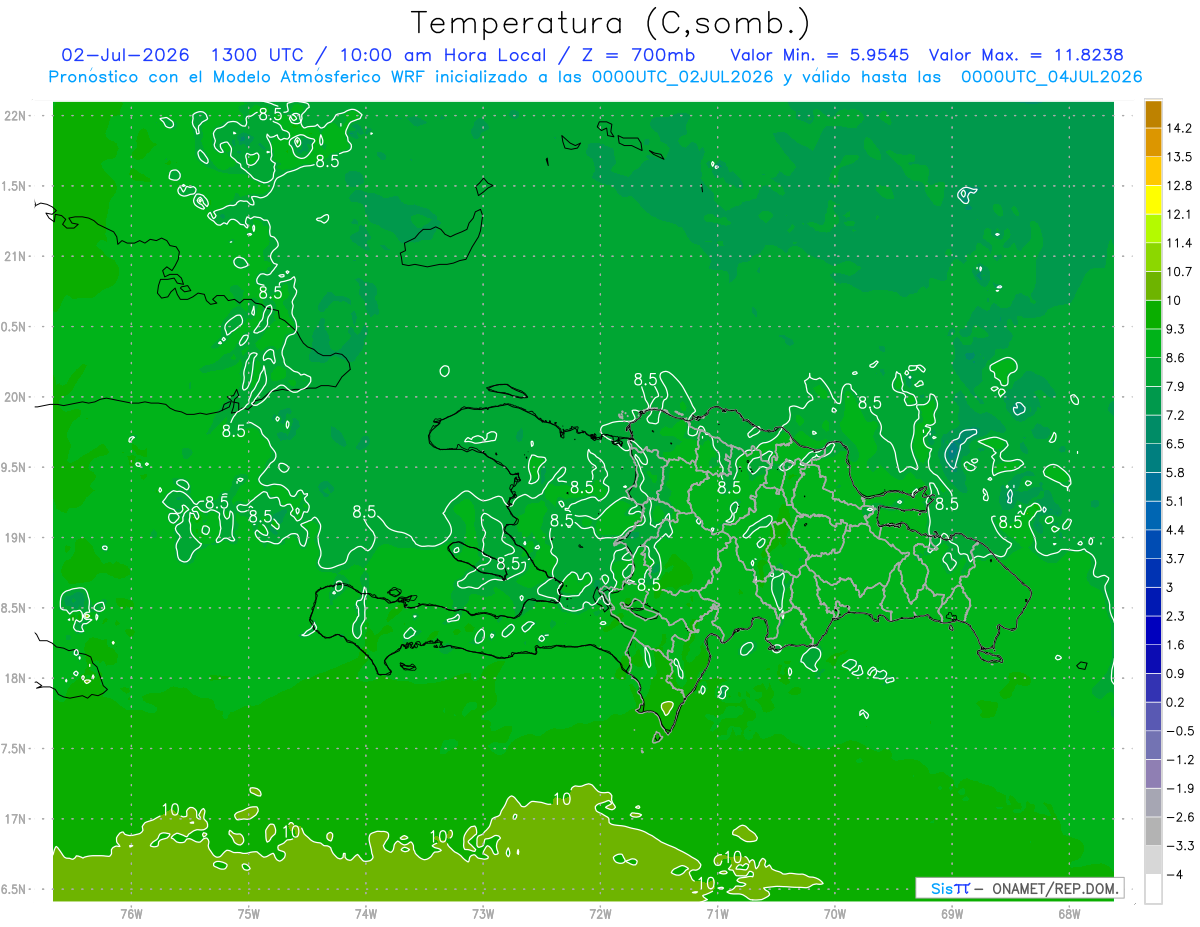Click the "1300 UTC" time text

pos(256,55)
